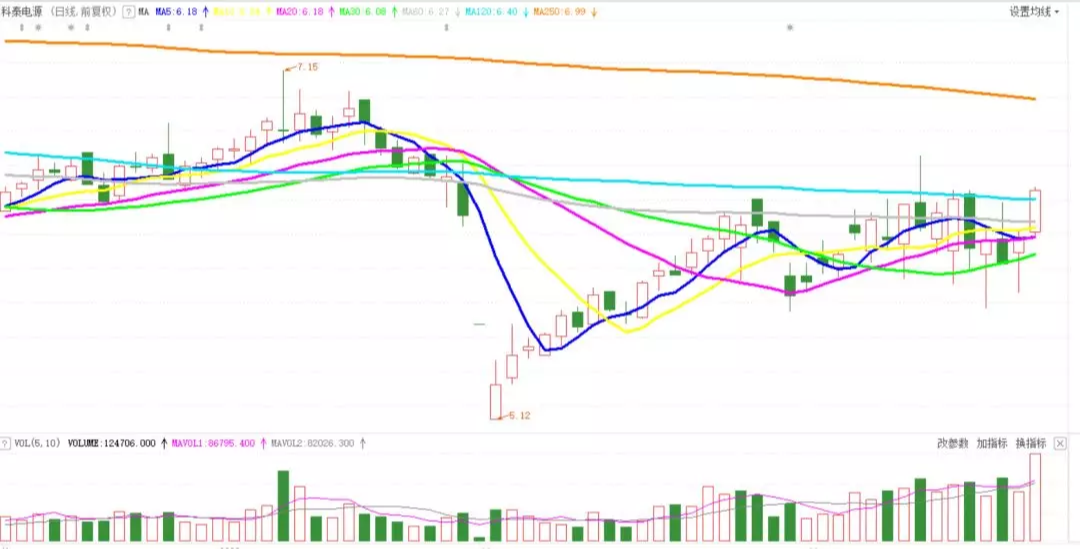This screenshot has width=1080, height=549.
Task: Click the 科泰电源 stock title
Action: (x=23, y=12)
